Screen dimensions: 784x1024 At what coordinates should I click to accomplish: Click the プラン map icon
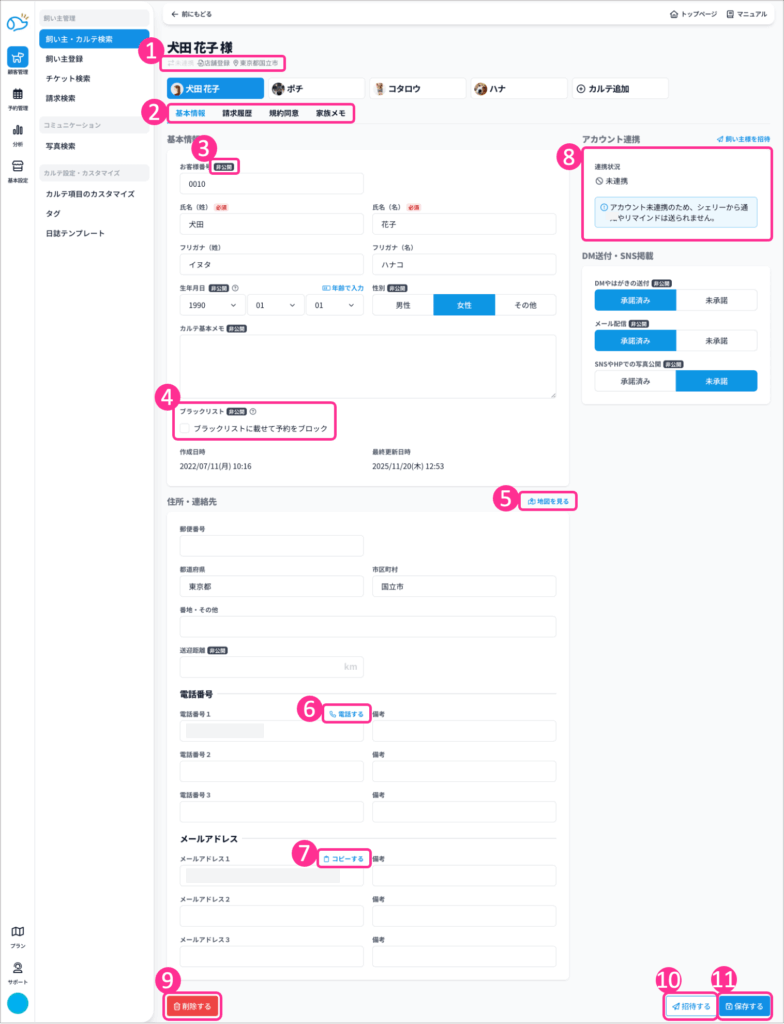click(18, 932)
